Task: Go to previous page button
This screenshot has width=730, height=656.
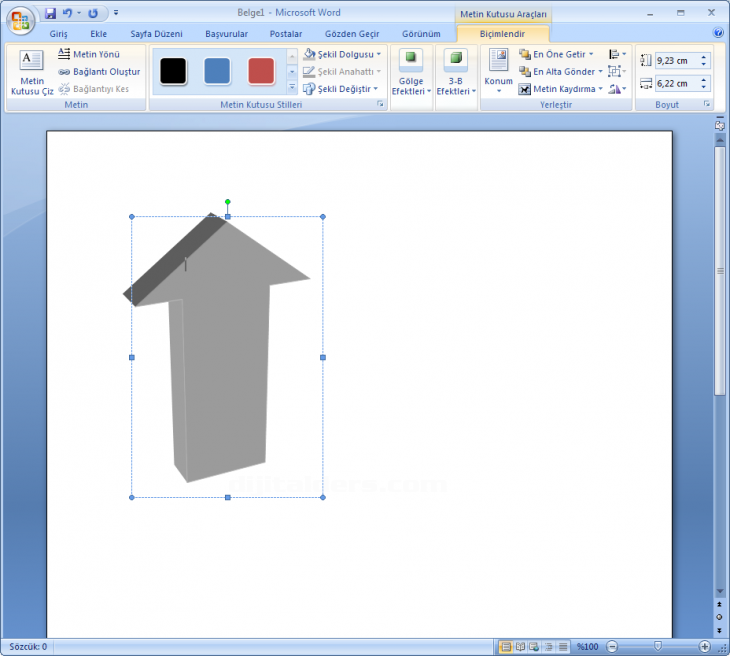Action: coord(720,604)
